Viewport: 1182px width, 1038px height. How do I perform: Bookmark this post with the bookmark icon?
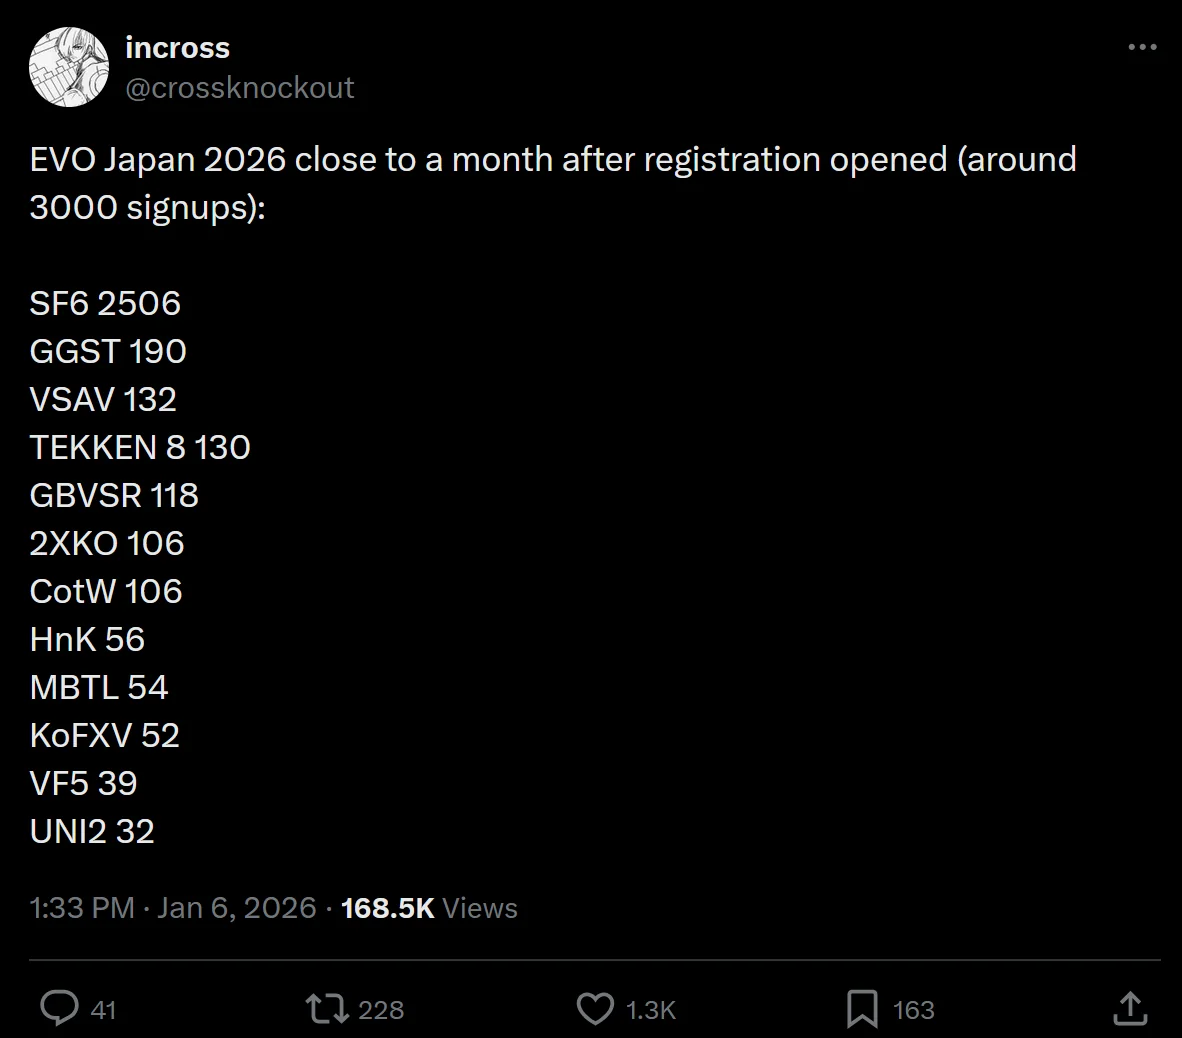[x=862, y=1008]
